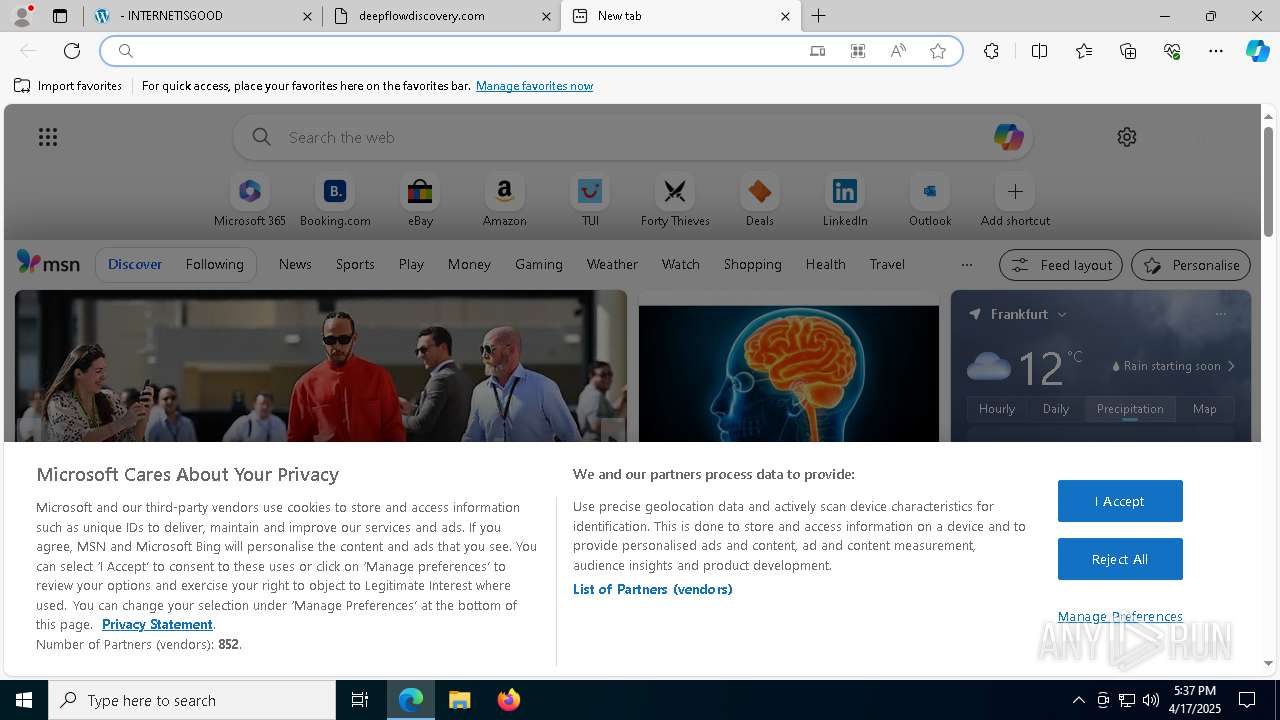Open the Extensions puzzle icon
Screen dimensions: 1280x720
(x=991, y=51)
